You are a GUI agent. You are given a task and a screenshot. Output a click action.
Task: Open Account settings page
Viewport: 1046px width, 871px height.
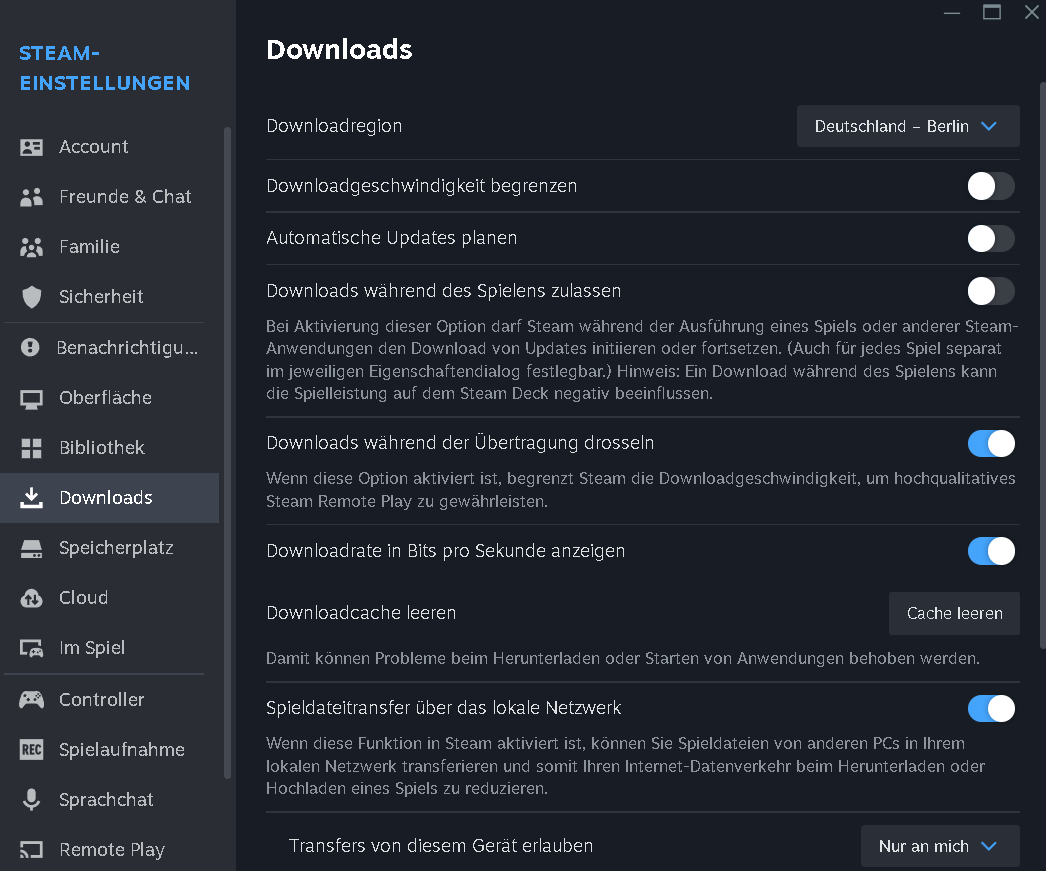click(x=109, y=147)
